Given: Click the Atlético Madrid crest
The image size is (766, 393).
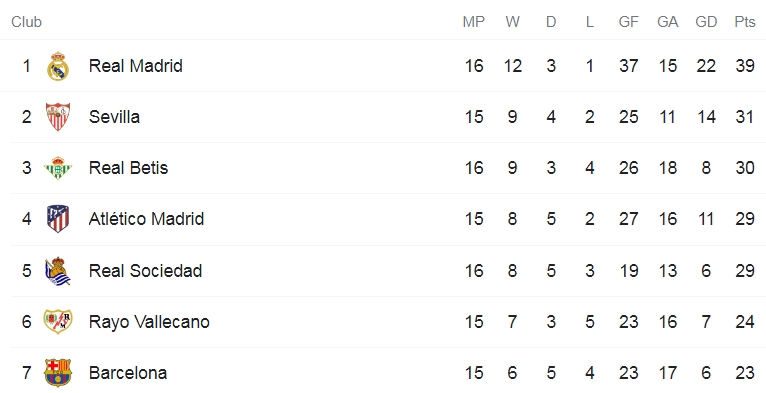Looking at the screenshot, I should click(x=58, y=218).
